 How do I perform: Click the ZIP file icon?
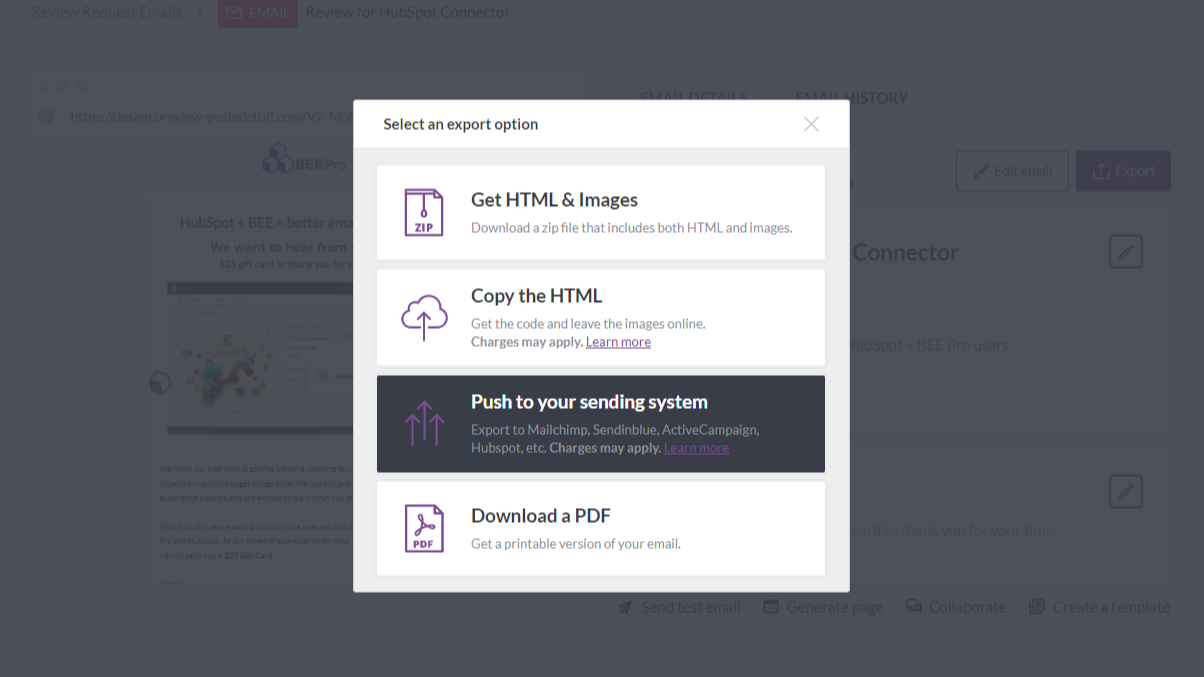pyautogui.click(x=424, y=212)
